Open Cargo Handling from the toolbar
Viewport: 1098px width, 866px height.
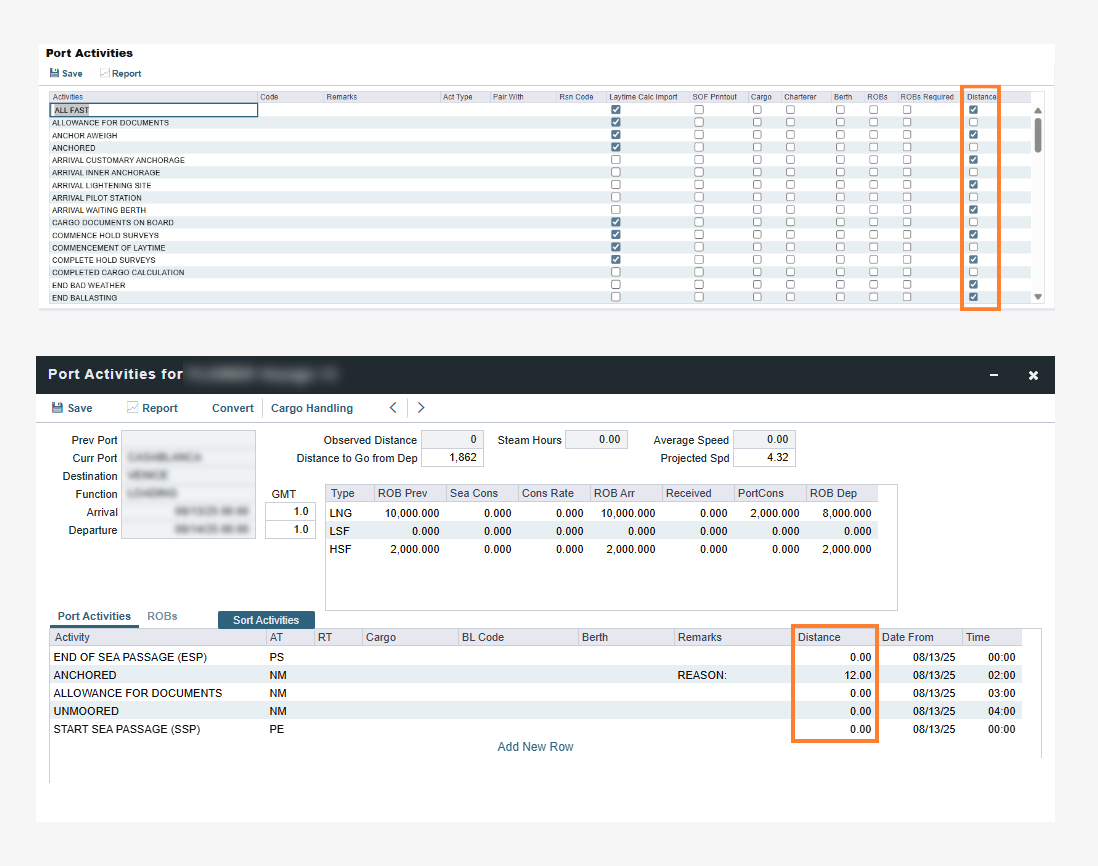[311, 408]
